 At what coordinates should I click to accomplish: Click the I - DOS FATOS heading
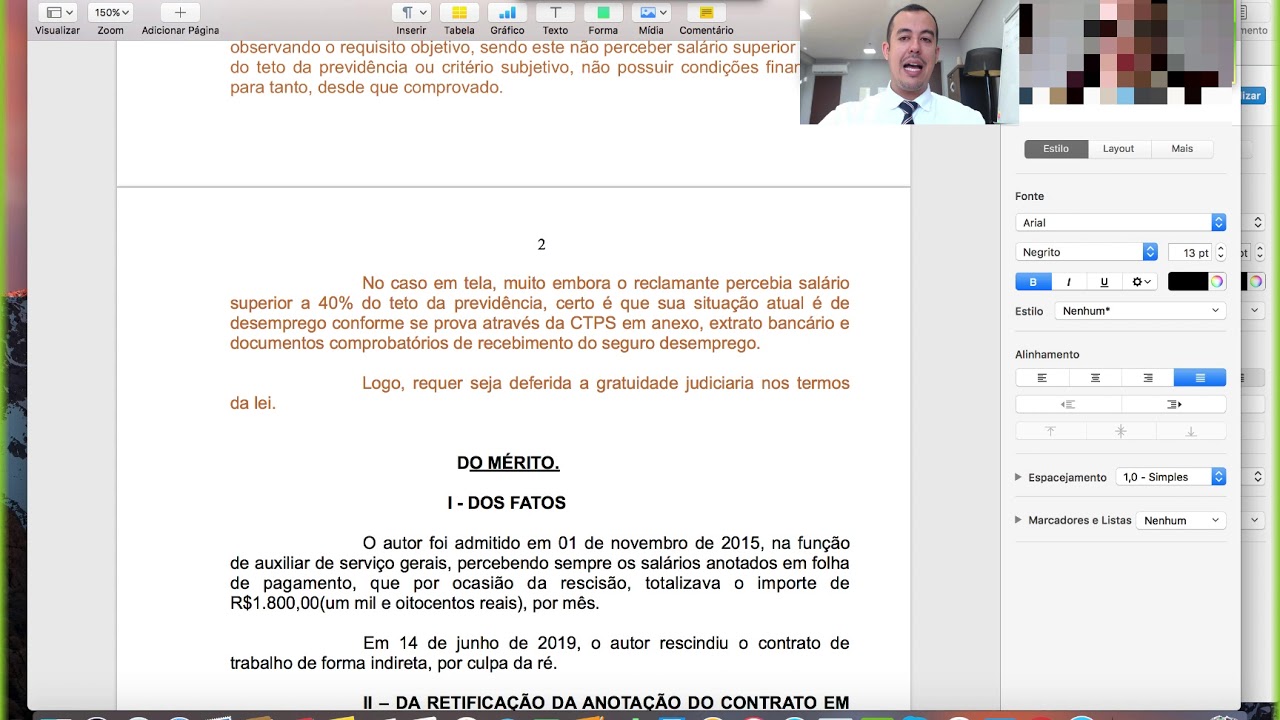click(507, 503)
